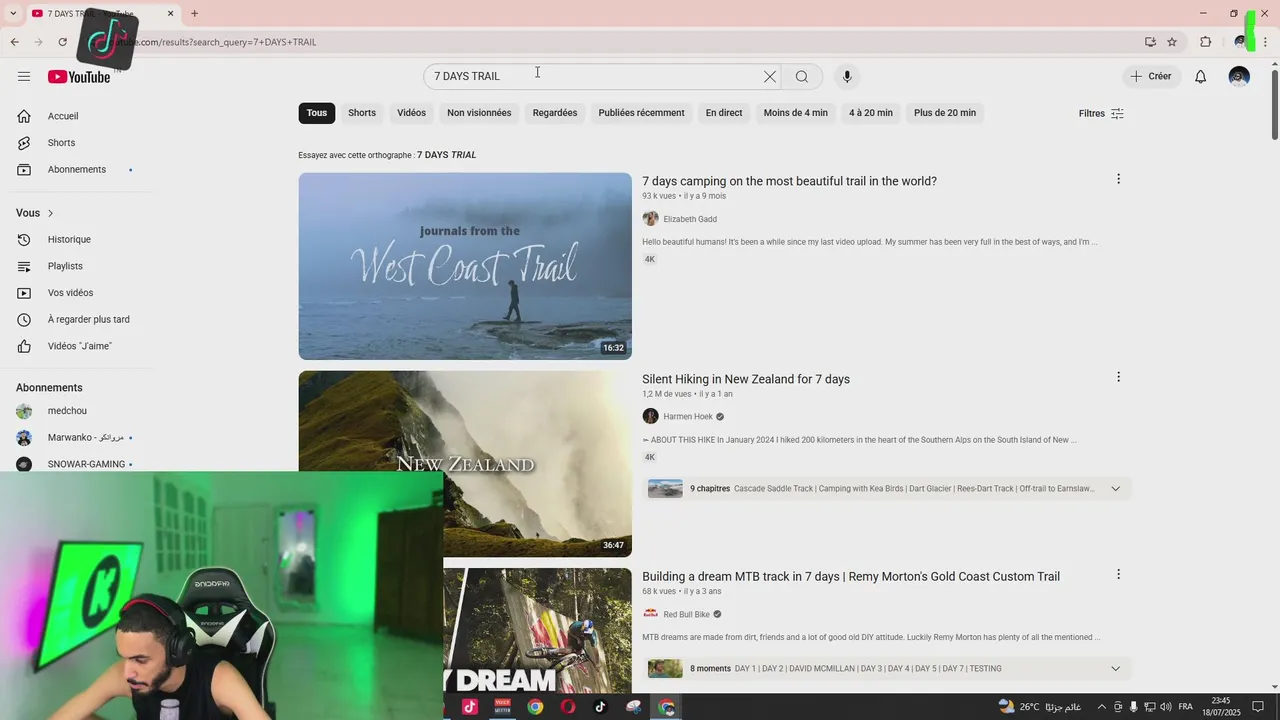Screen dimensions: 1280x720
Task: Select the Non visionnées filter chip
Action: (479, 113)
